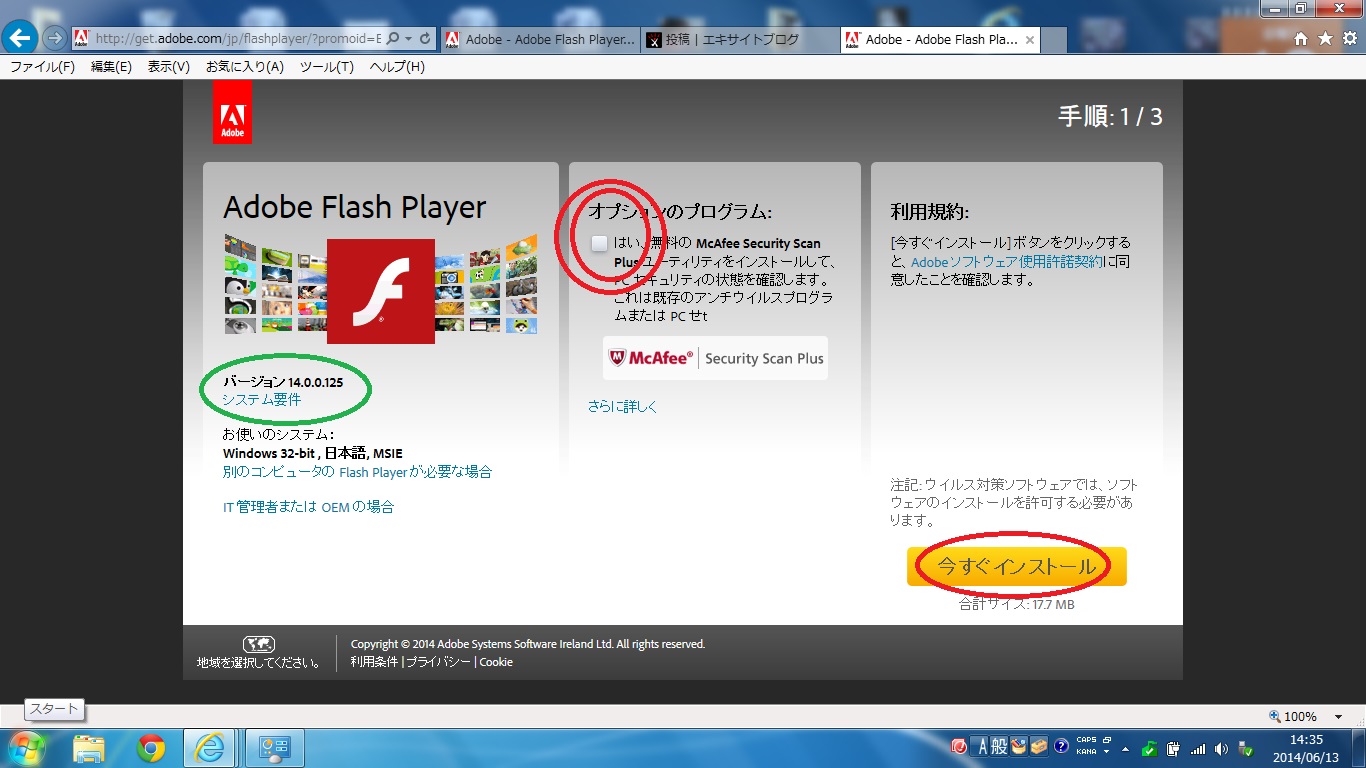Open the IME pad toolbox icon

point(1020,745)
